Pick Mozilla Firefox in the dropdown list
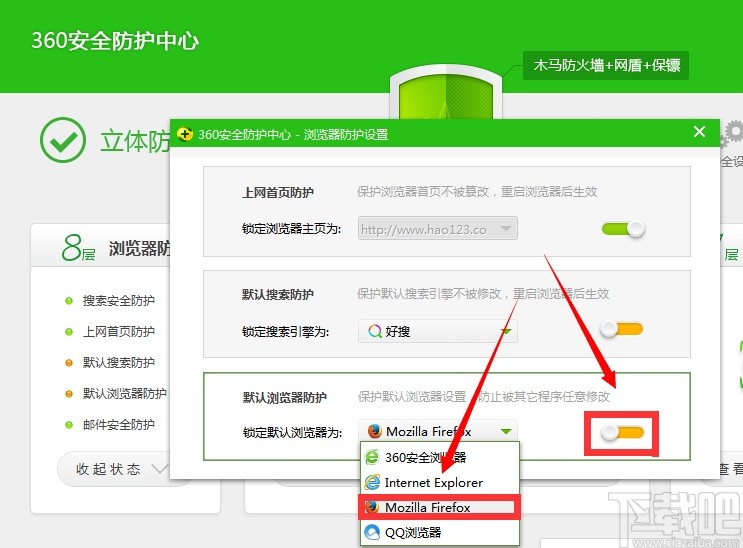743x548 pixels. point(440,507)
